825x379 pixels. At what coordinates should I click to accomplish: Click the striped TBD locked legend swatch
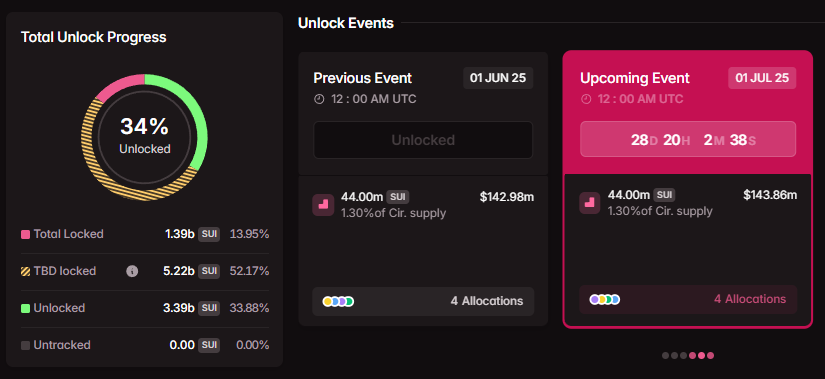tap(25, 272)
